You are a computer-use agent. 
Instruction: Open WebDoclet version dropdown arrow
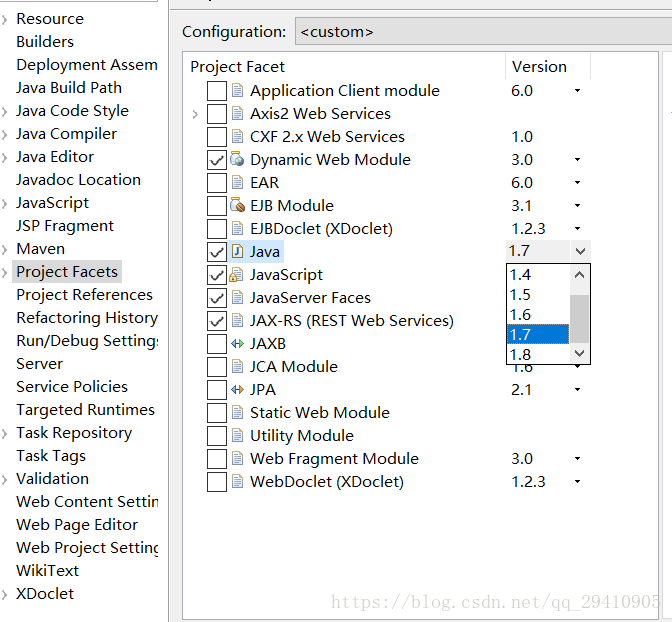[577, 481]
